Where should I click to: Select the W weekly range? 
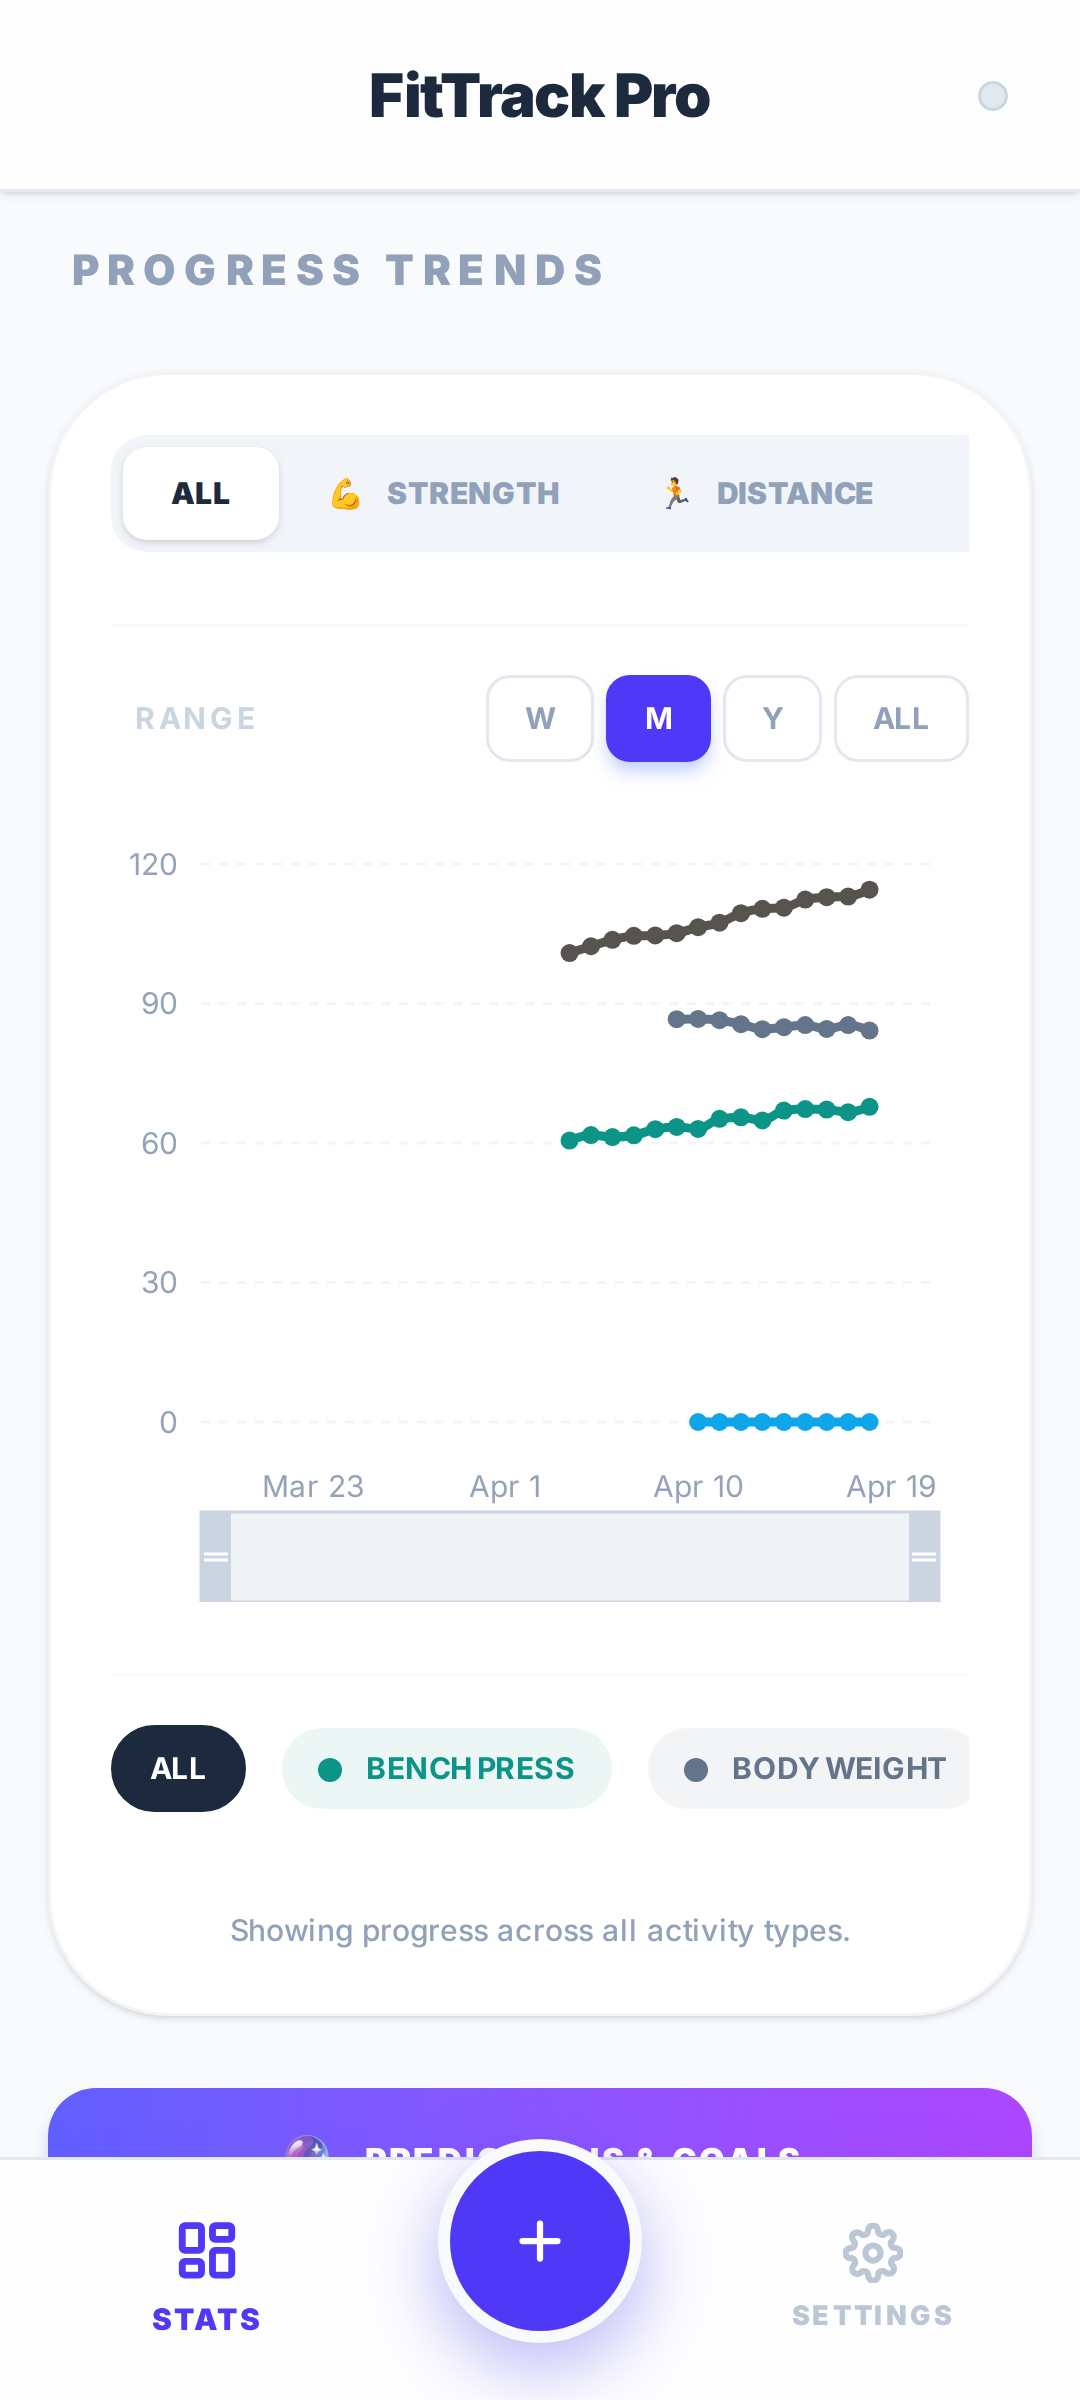tap(540, 718)
